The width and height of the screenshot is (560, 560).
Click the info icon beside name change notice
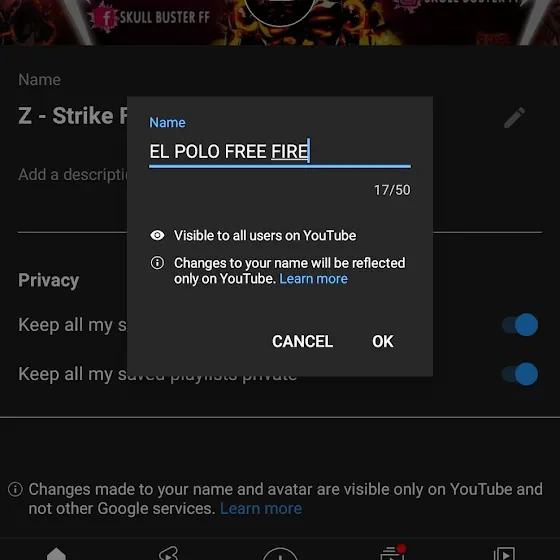(x=157, y=263)
